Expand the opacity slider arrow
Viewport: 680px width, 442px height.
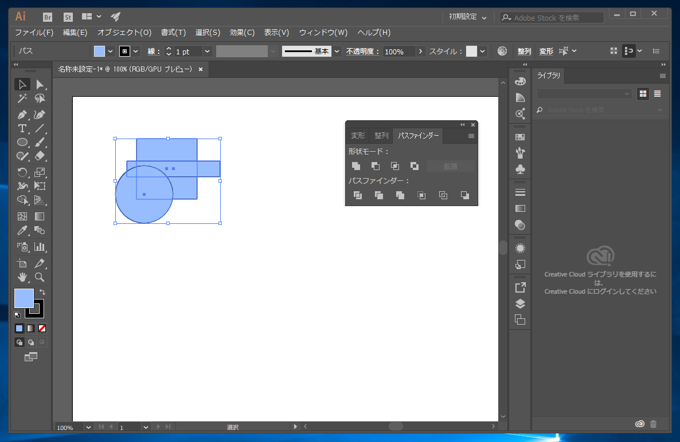click(420, 51)
